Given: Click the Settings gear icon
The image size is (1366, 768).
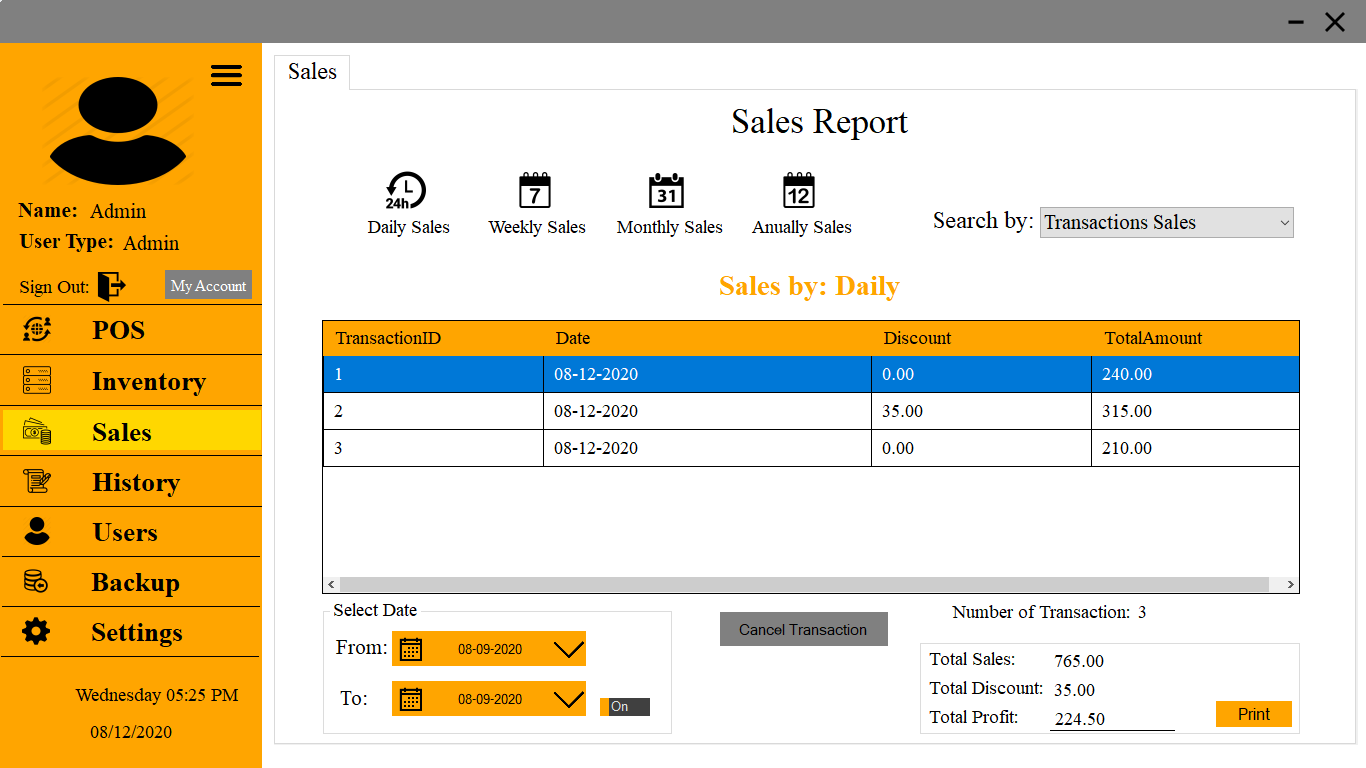Looking at the screenshot, I should click(x=37, y=632).
